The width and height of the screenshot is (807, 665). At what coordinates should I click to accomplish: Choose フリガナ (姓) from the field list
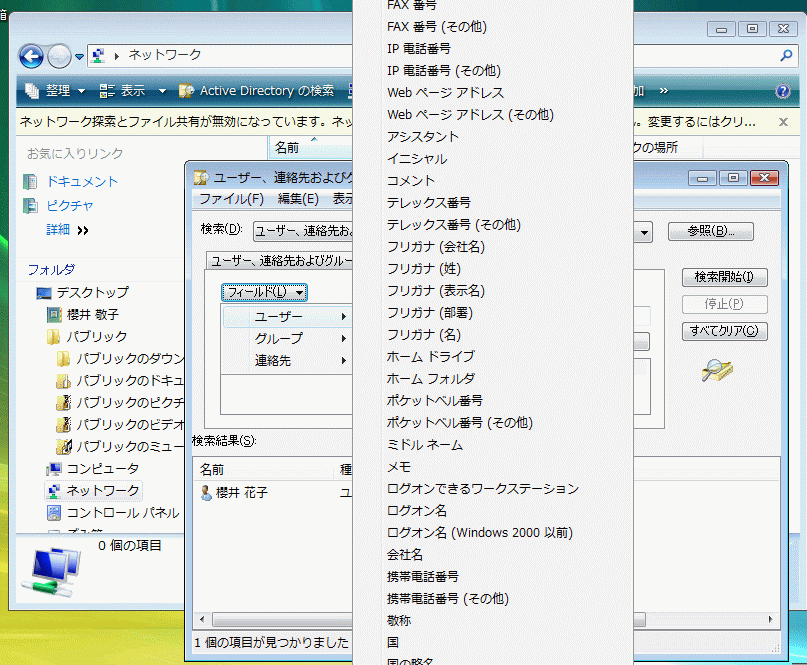424,269
